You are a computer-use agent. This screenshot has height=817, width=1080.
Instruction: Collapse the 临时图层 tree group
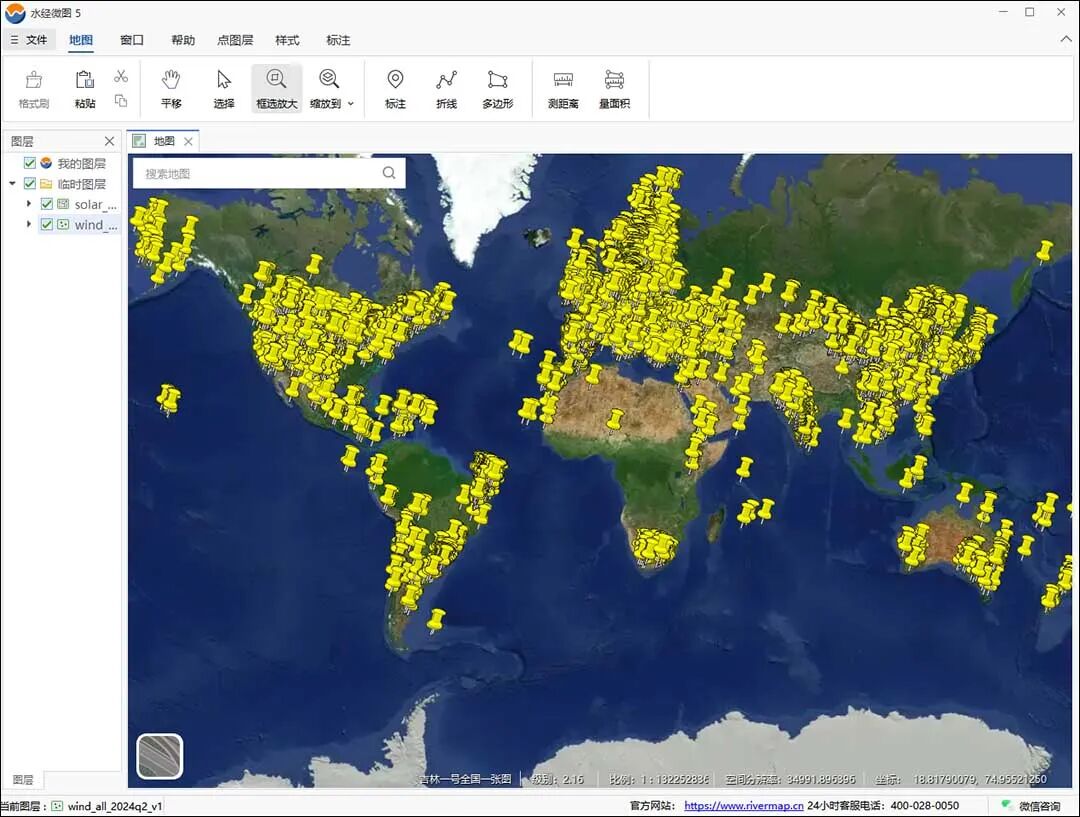(12, 183)
